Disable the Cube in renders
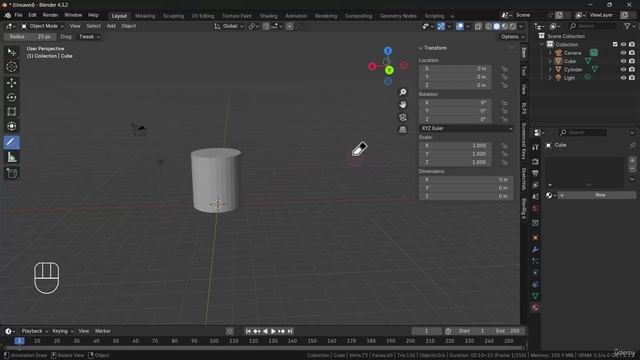The height and width of the screenshot is (360, 640). tap(632, 61)
